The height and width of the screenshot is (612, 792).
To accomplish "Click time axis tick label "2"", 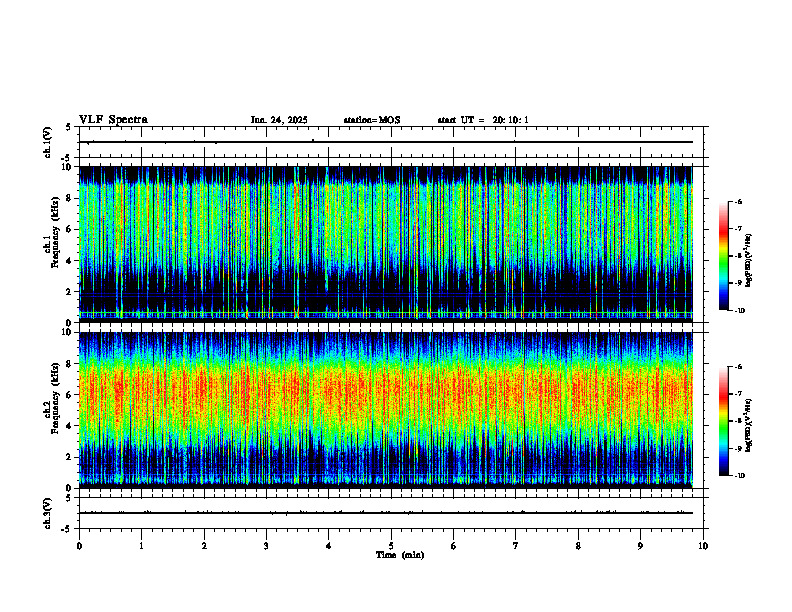I will pos(204,546).
